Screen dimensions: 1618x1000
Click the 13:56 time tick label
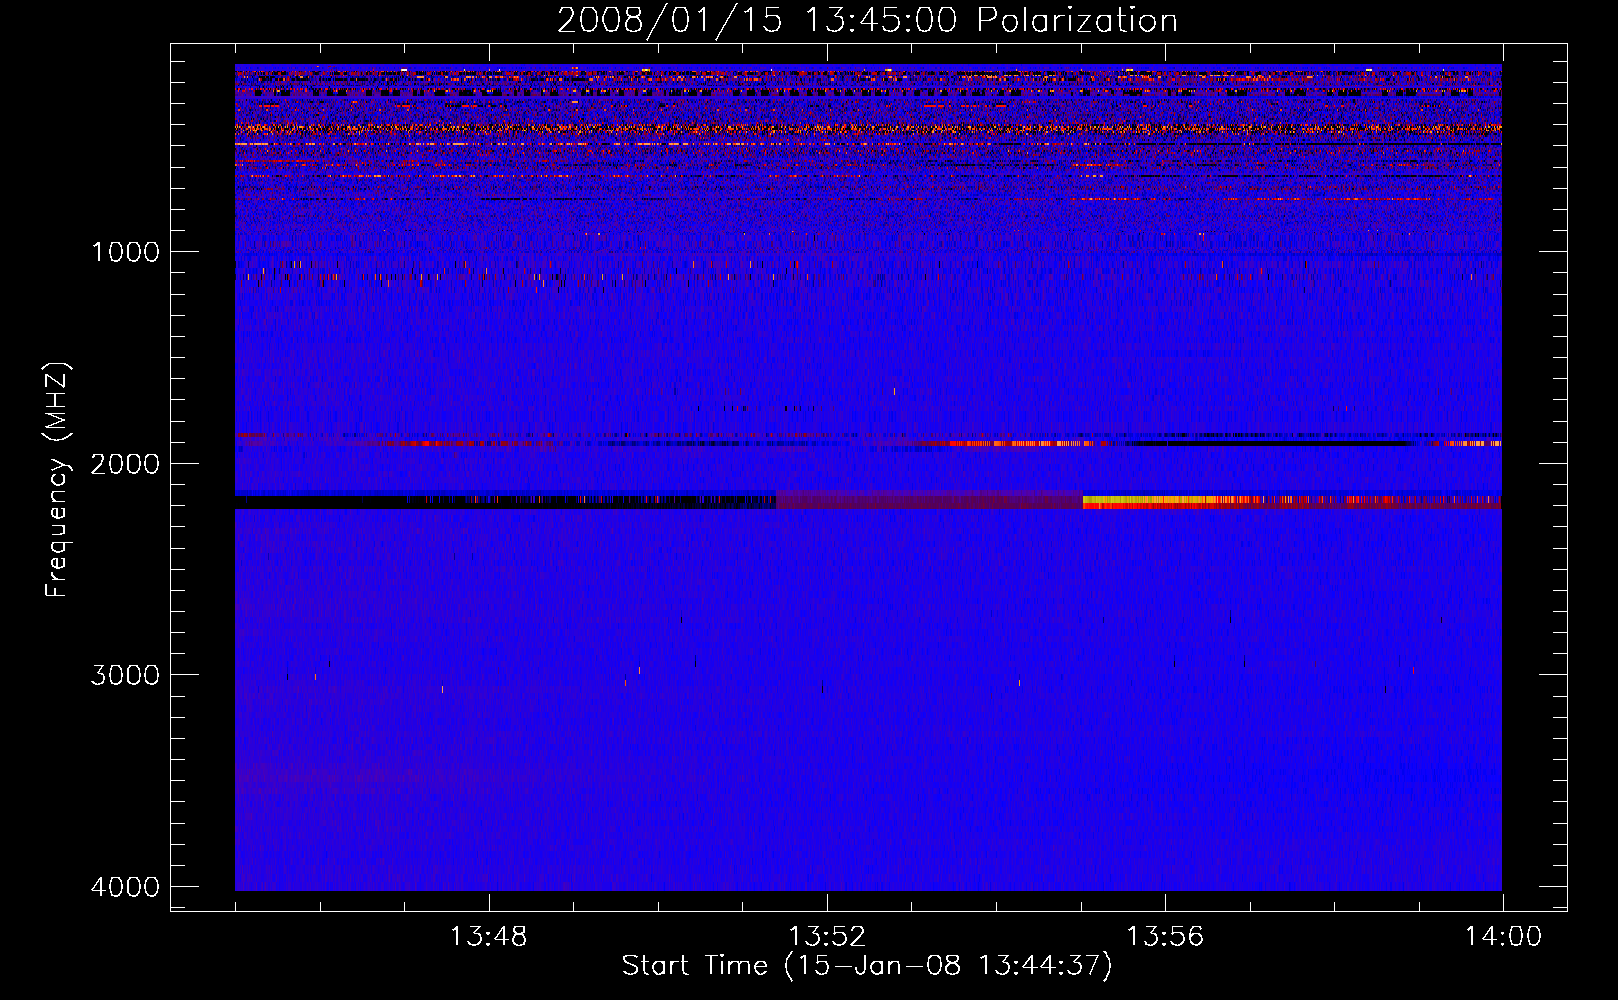click(x=1165, y=937)
